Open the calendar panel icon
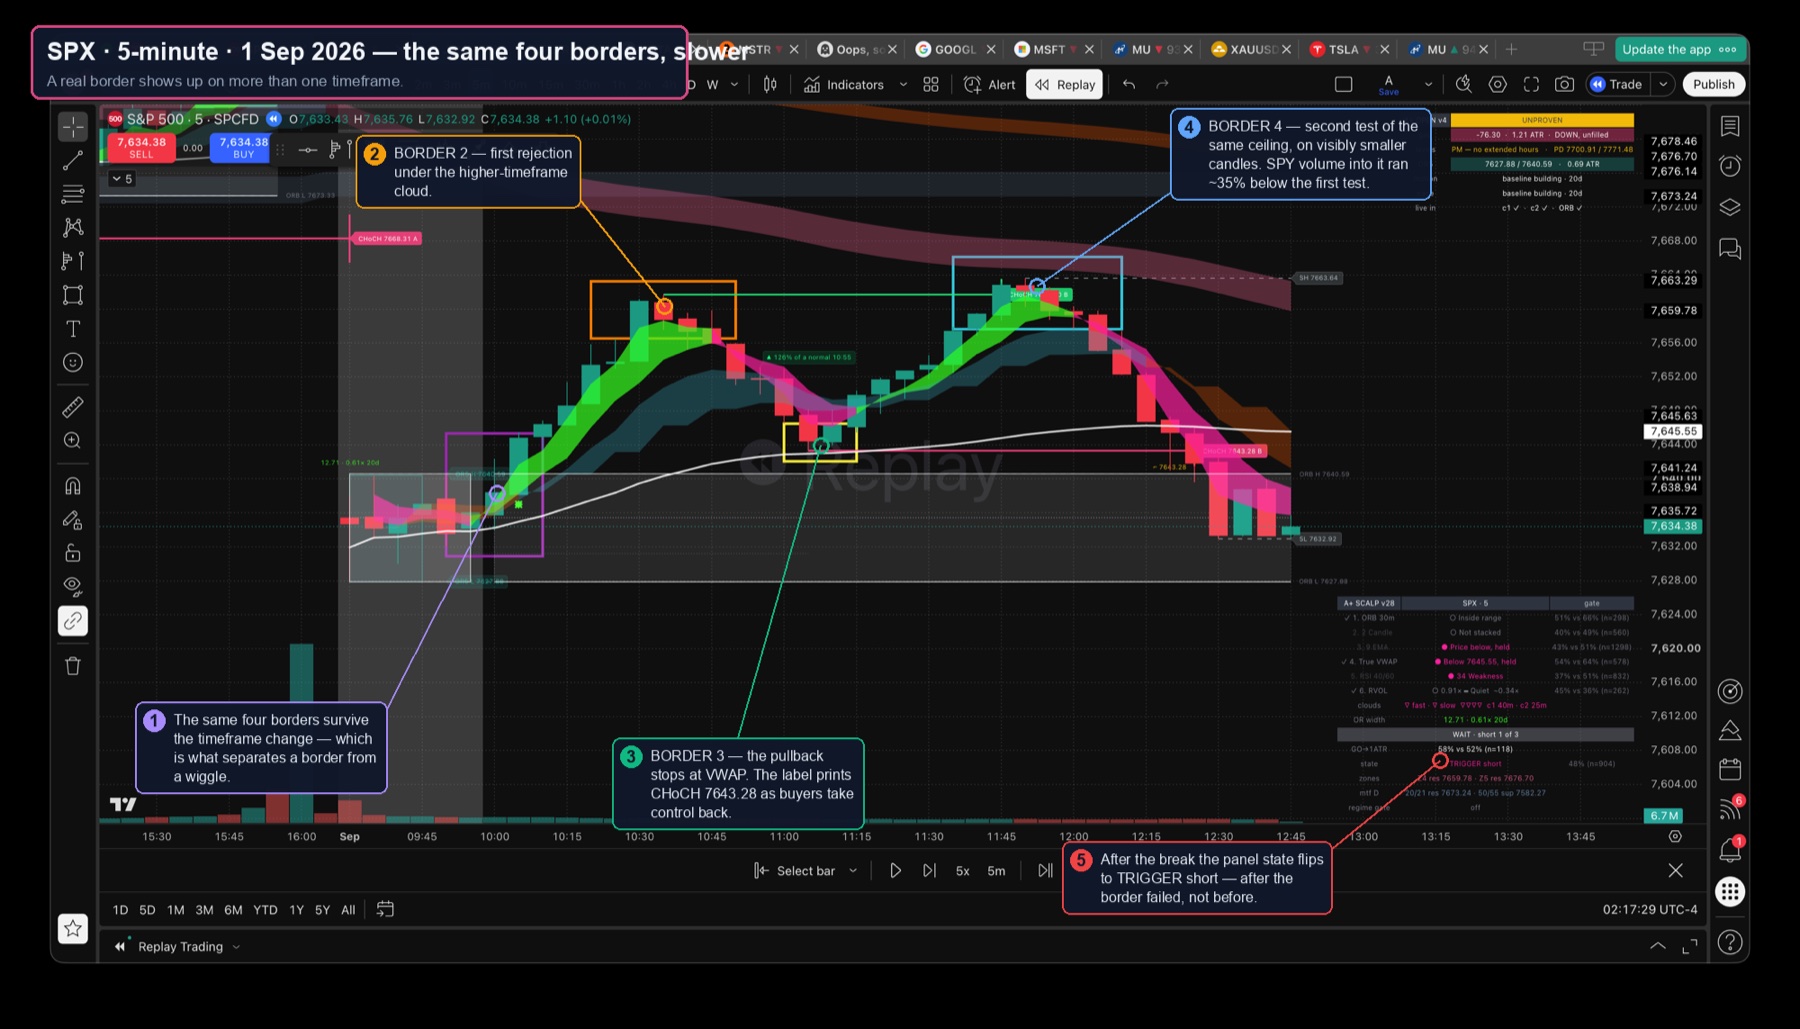The image size is (1800, 1029). (x=1730, y=769)
